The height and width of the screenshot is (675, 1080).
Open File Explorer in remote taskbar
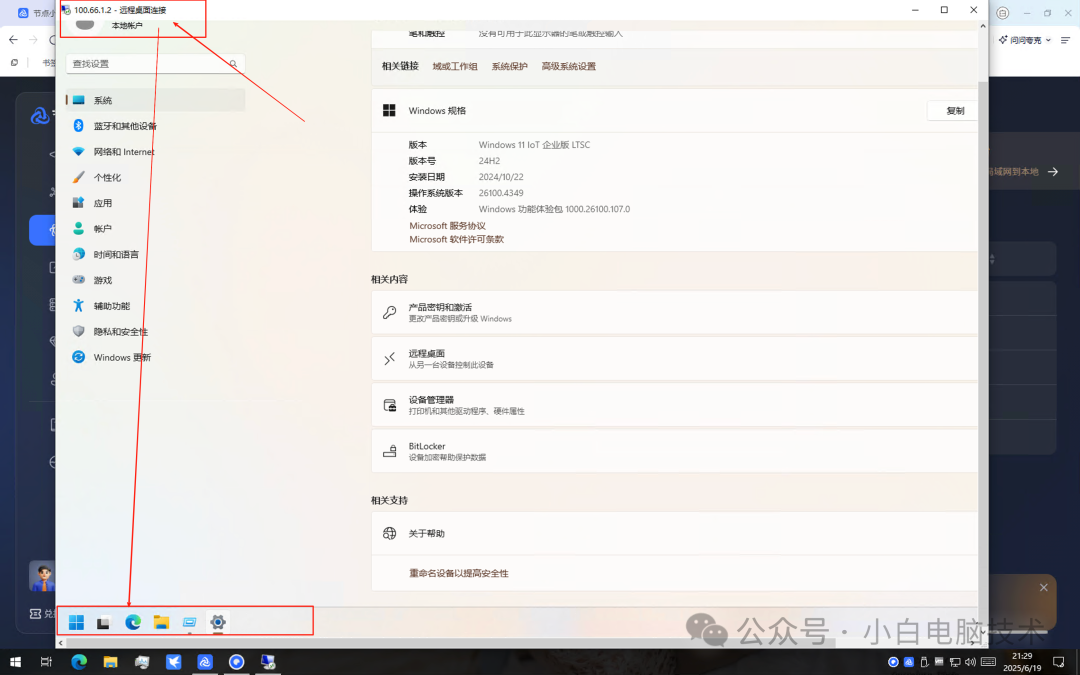[x=161, y=623]
